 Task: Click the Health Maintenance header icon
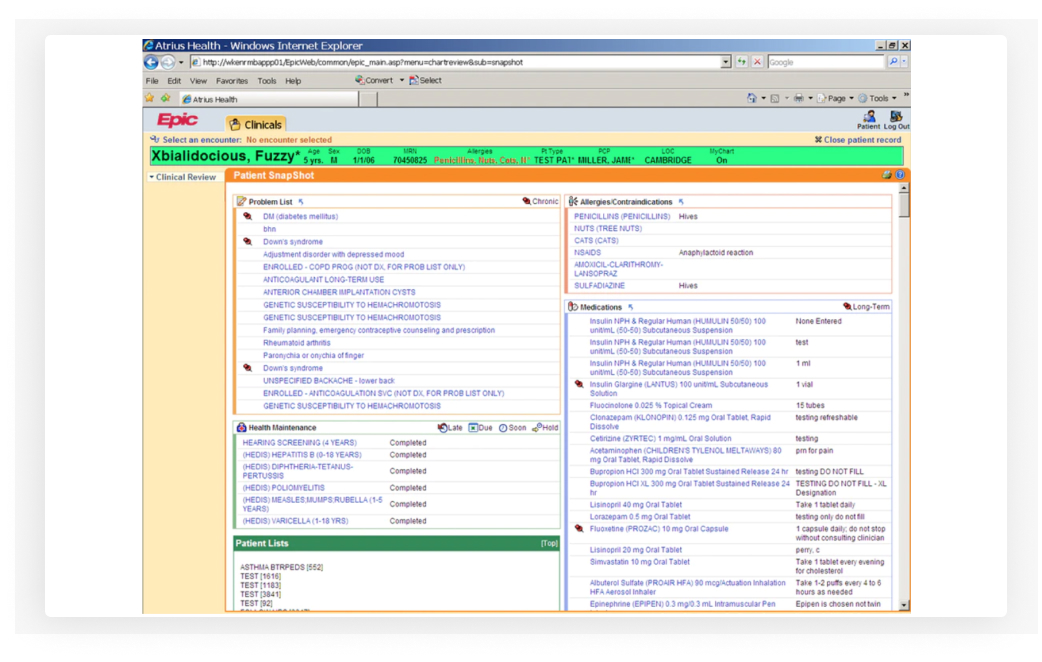(x=241, y=428)
